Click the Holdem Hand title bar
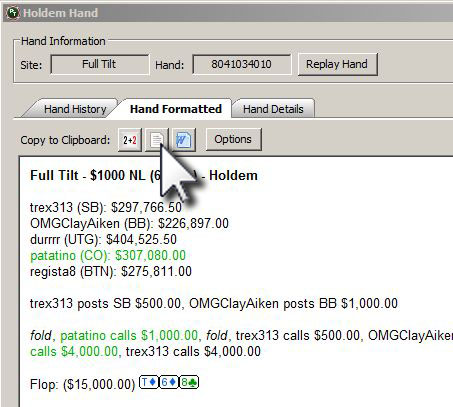Viewport: 453px width, 407px height. [228, 13]
